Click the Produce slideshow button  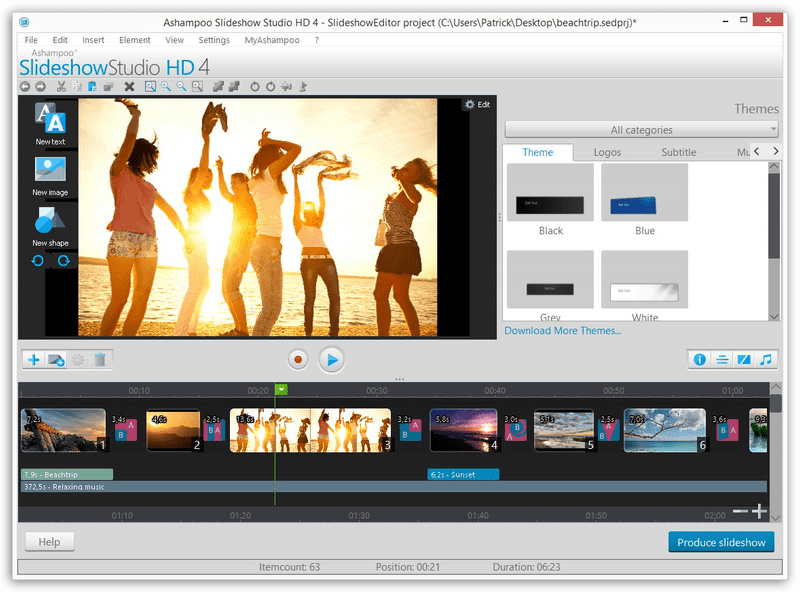(x=721, y=542)
